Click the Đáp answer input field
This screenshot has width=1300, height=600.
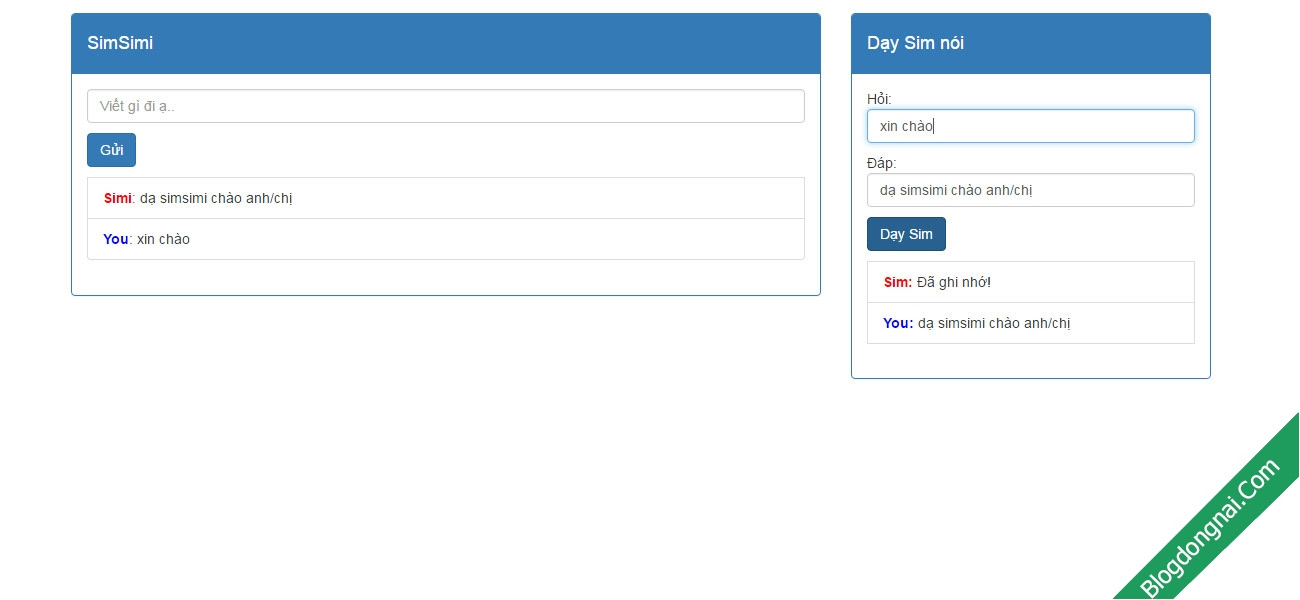coord(1030,190)
